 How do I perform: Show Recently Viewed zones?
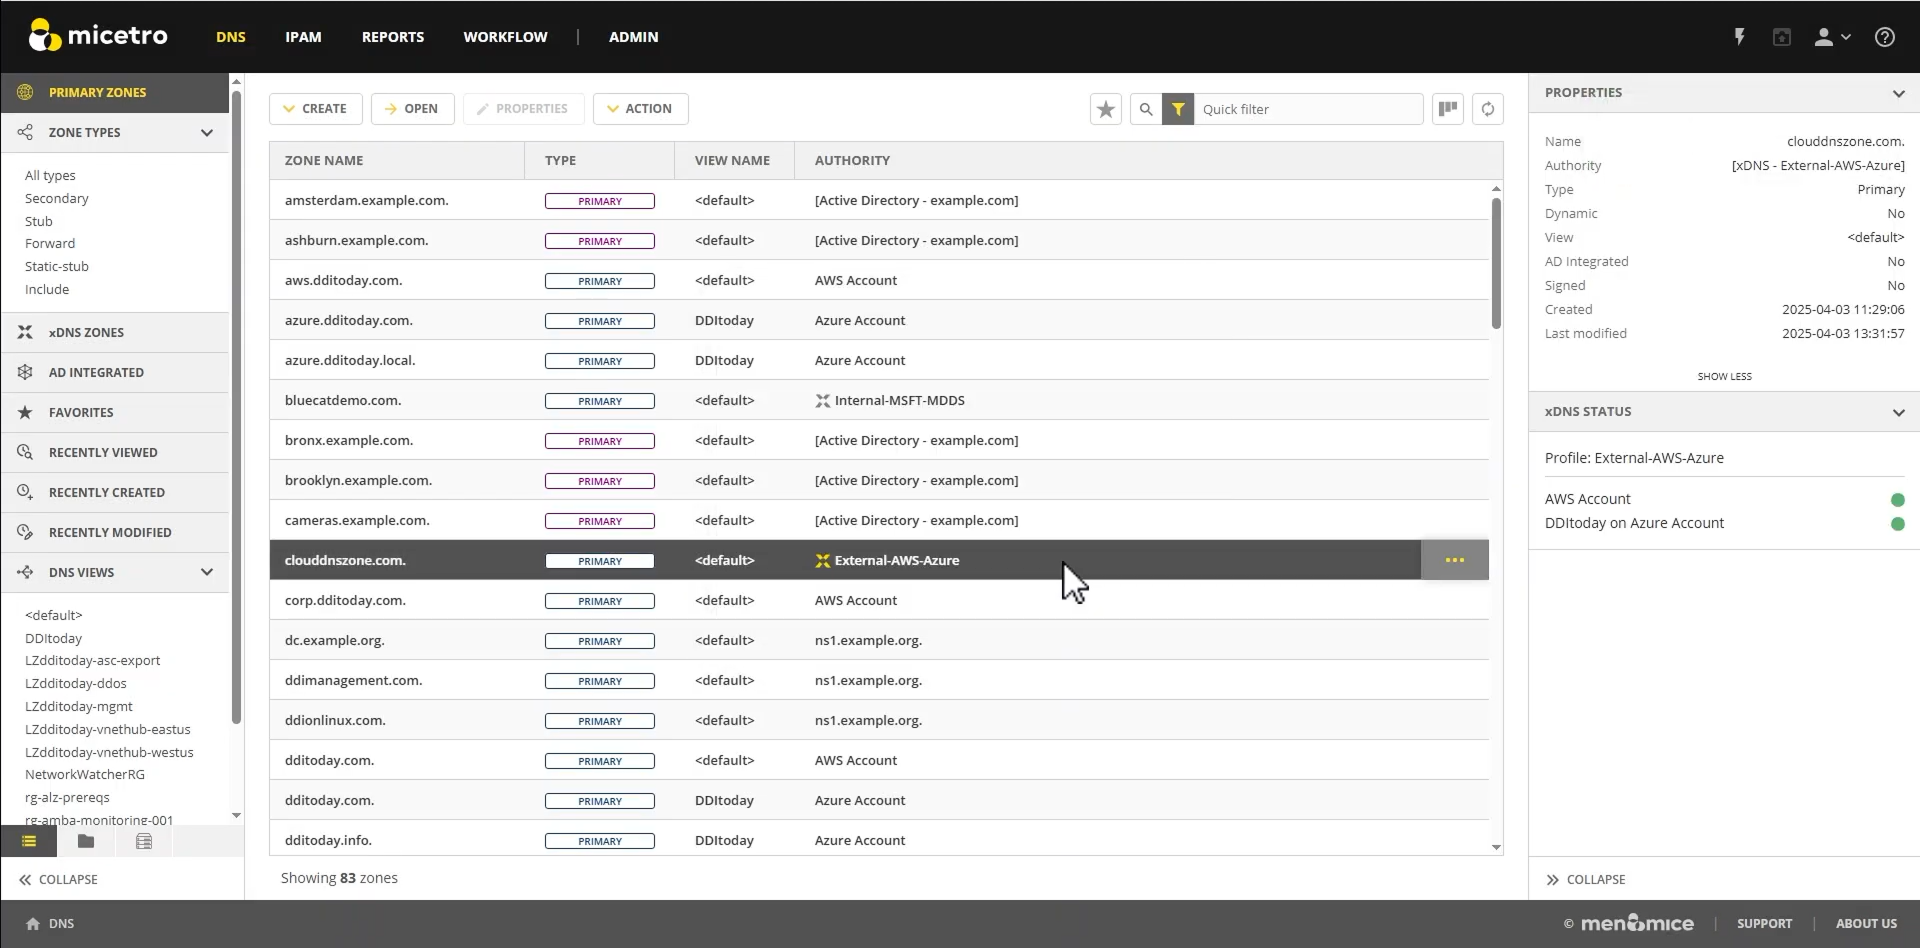(115, 452)
